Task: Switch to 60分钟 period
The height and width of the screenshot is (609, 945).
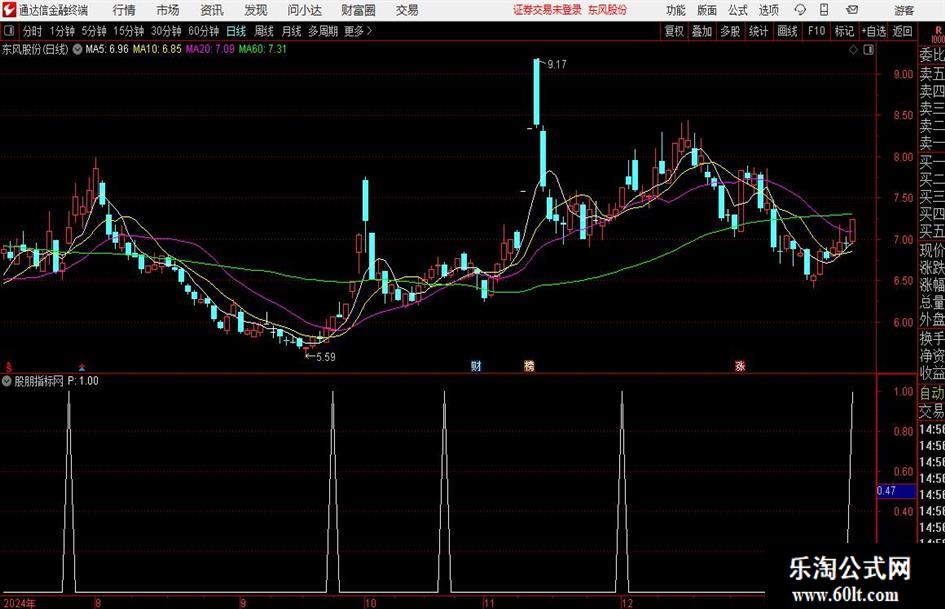Action: tap(204, 31)
